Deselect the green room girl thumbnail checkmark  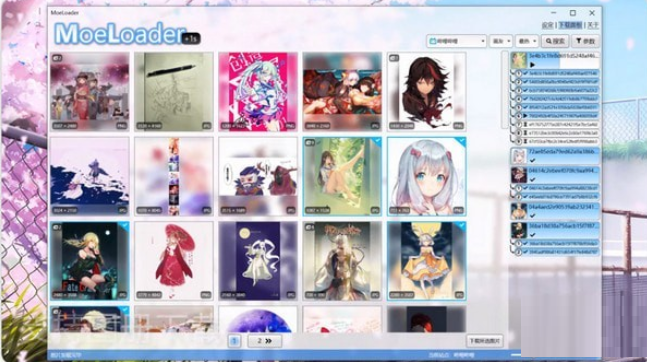click(x=377, y=142)
